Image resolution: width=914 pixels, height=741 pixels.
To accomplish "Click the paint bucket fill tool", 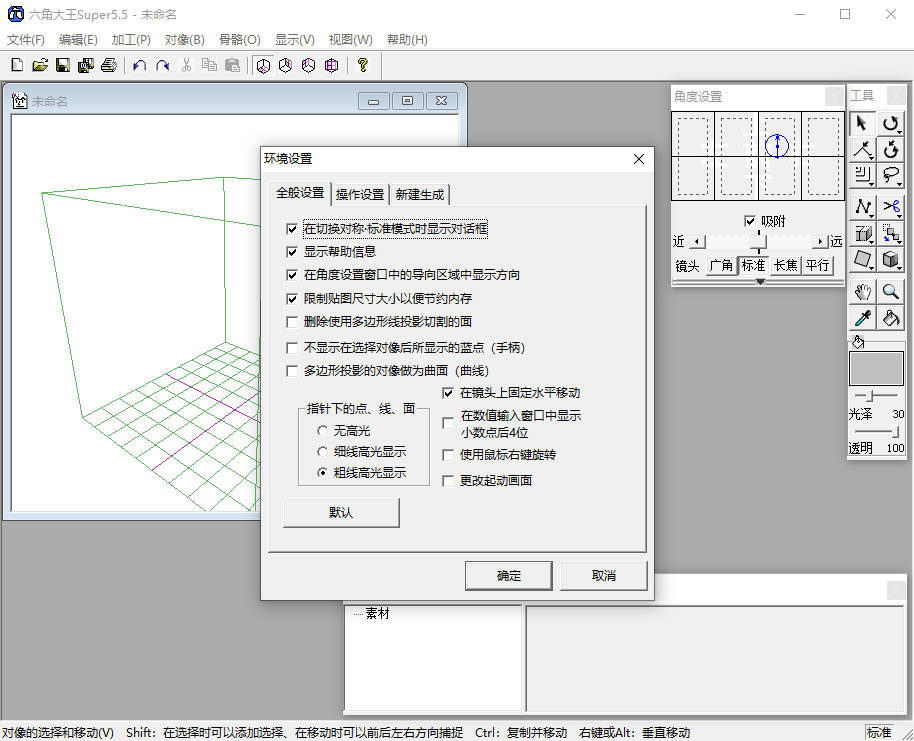I will (891, 318).
